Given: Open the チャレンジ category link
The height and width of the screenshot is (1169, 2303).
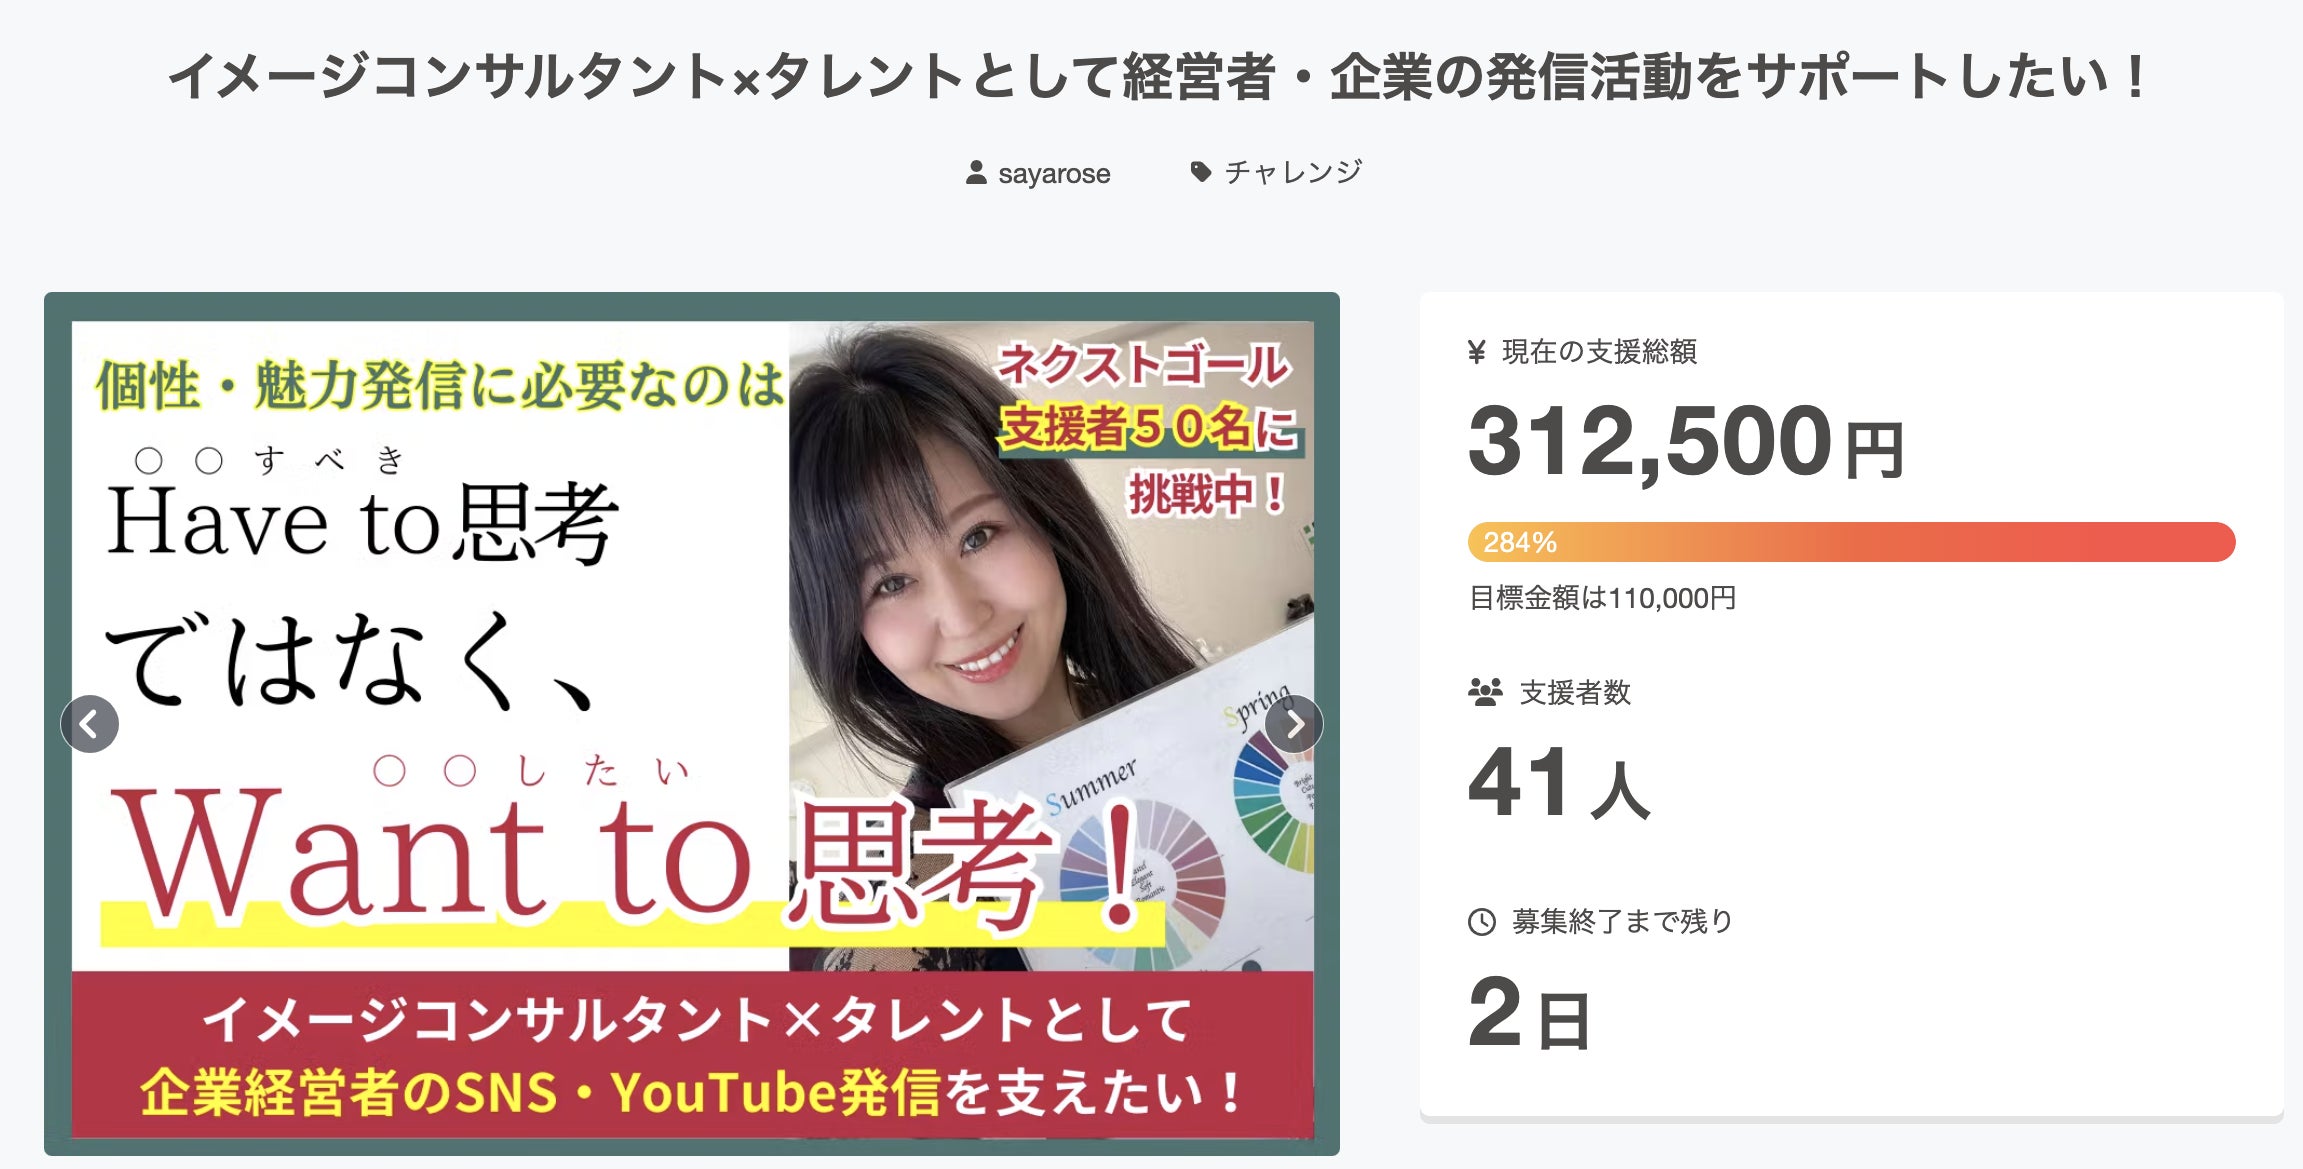Looking at the screenshot, I should point(1293,172).
